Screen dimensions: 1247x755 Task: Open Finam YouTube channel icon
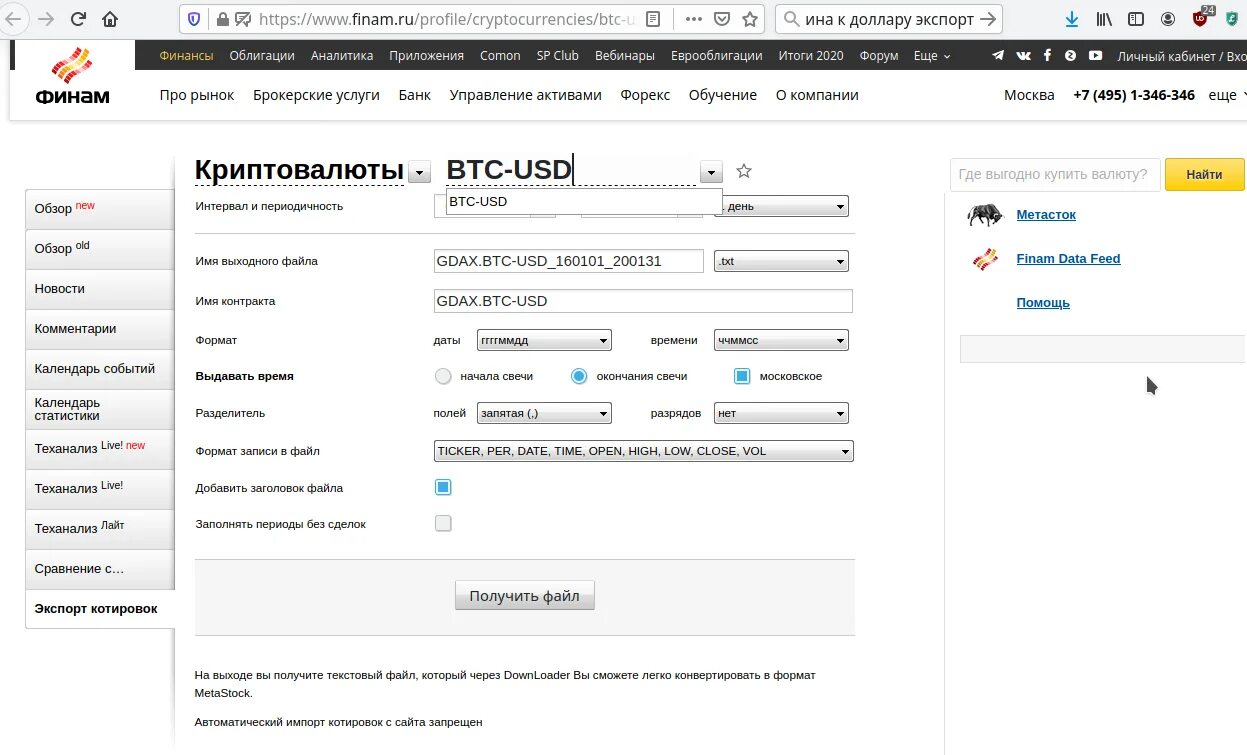[x=1096, y=56]
